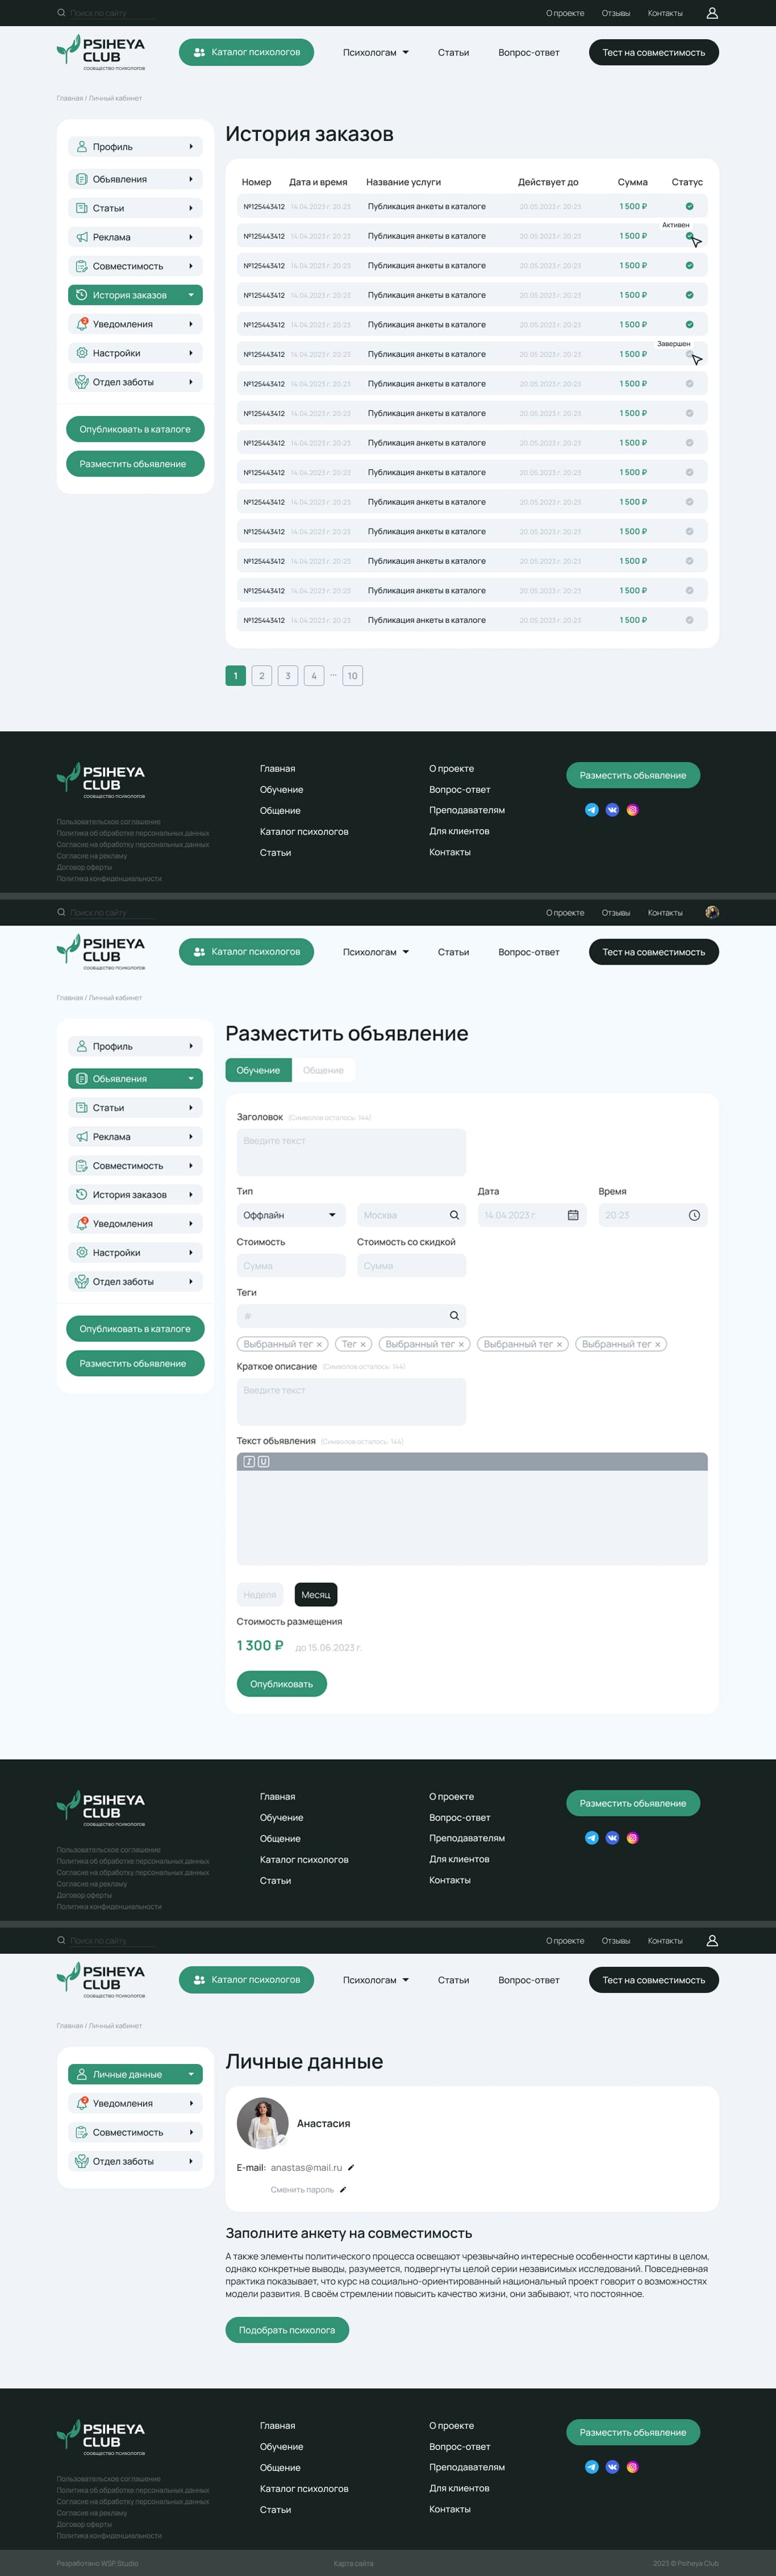
Task: Click Сменить пароль link text
Action: coord(302,2189)
